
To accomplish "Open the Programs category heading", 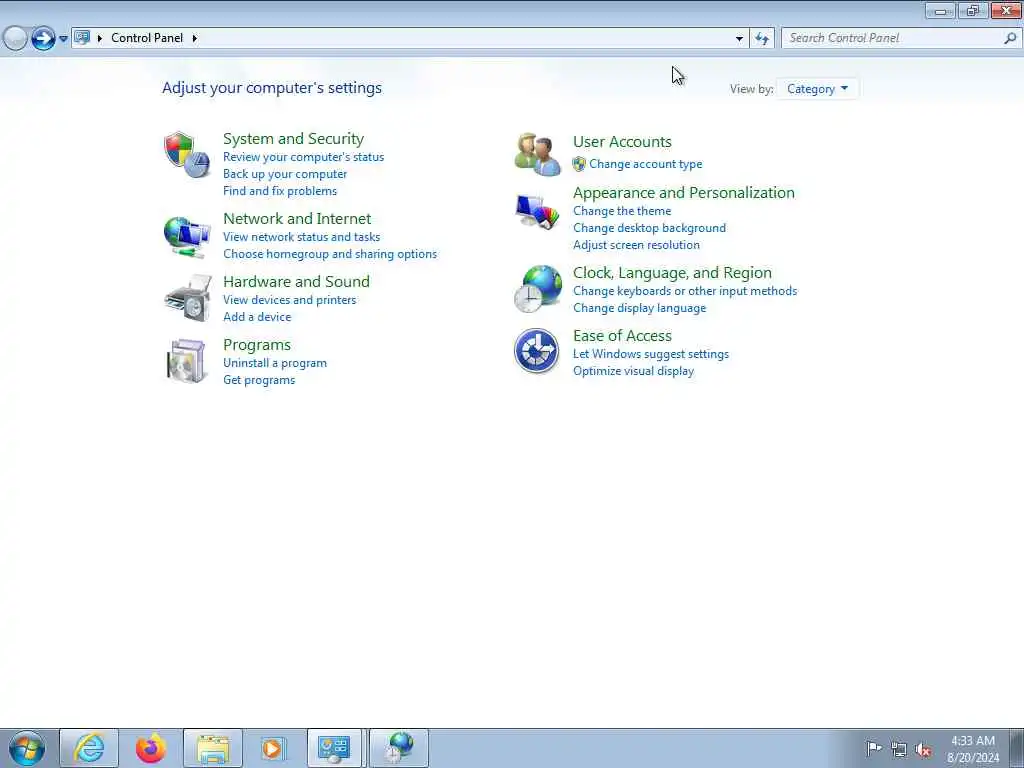I will click(x=257, y=345).
